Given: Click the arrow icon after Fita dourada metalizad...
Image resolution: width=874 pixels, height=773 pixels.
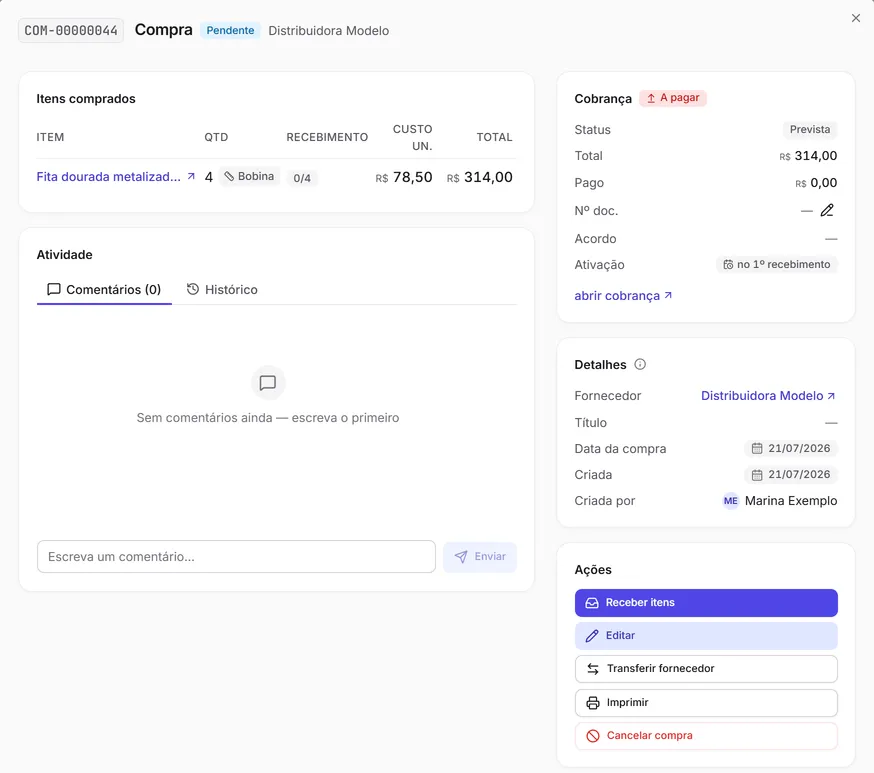Looking at the screenshot, I should [191, 176].
